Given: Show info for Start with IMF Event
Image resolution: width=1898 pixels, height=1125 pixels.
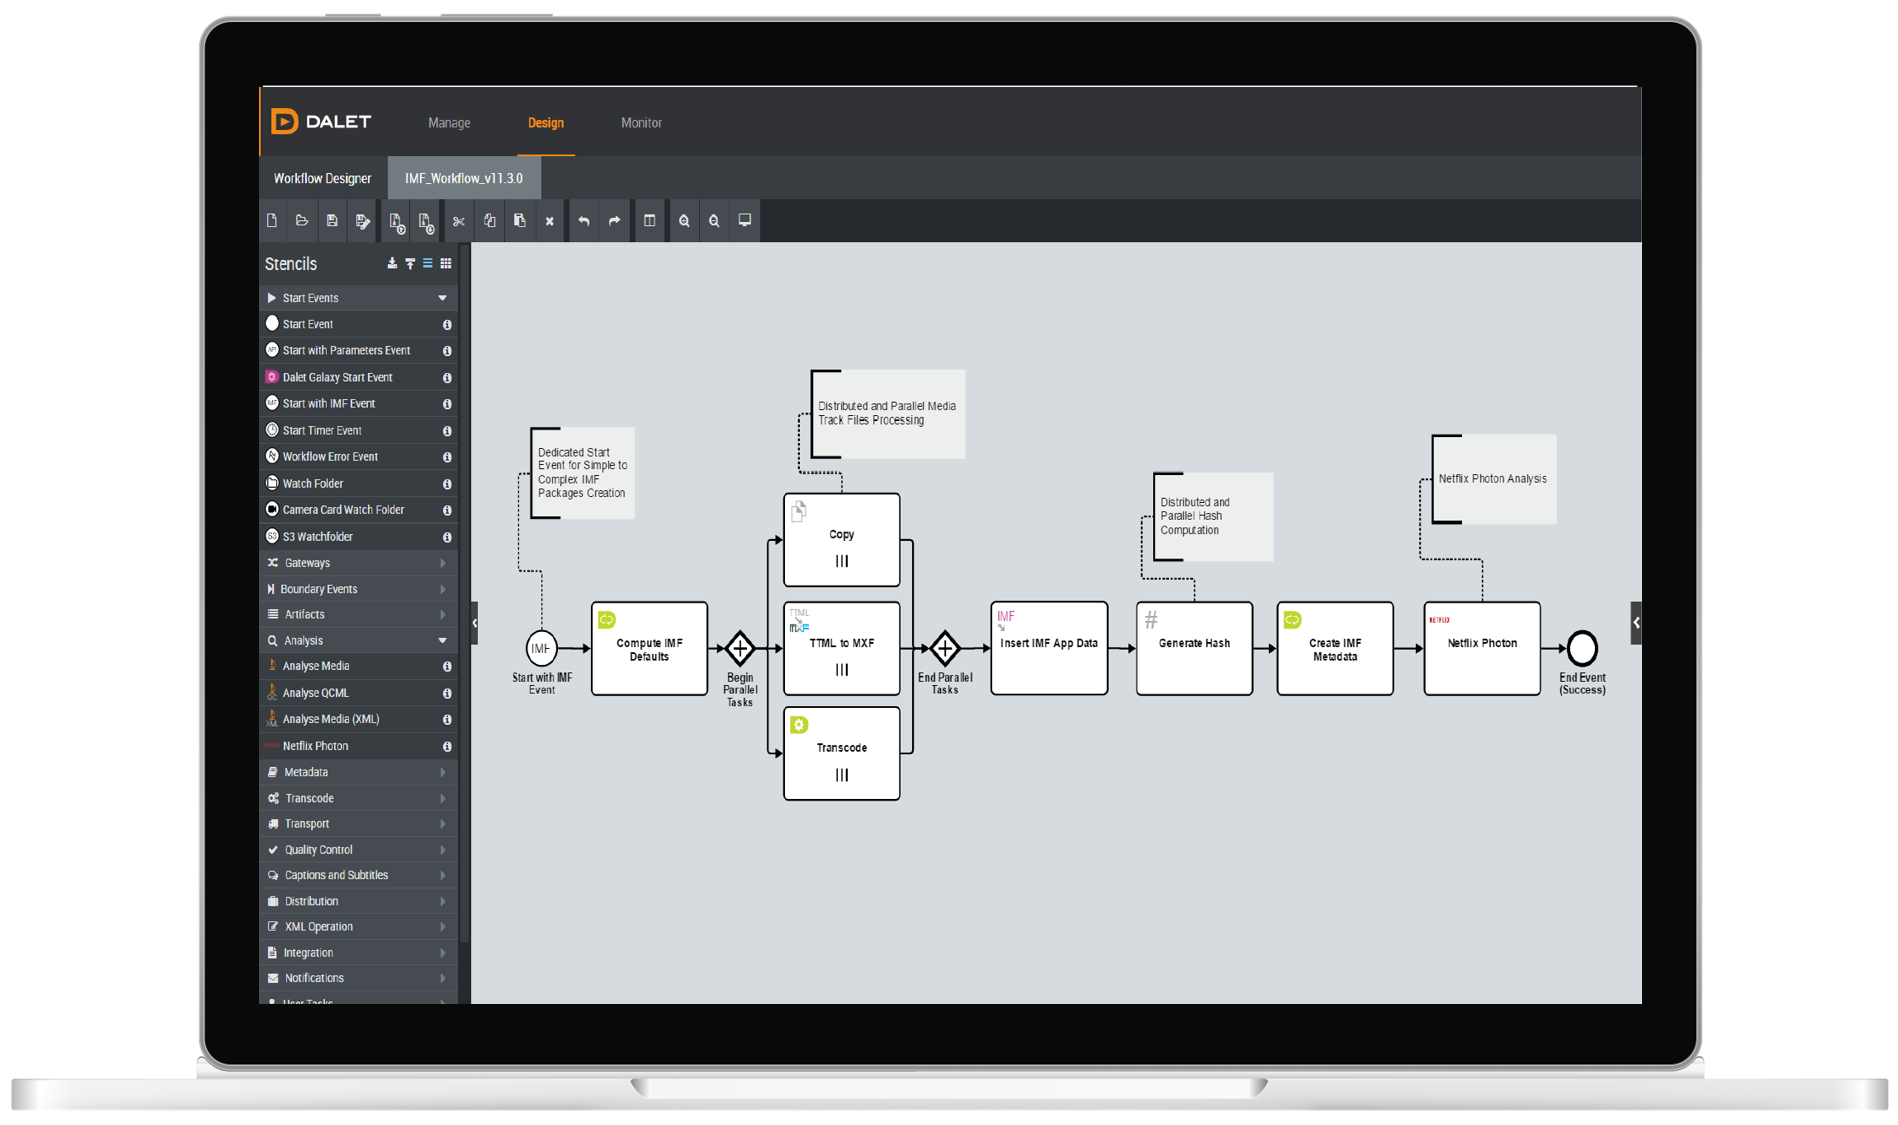Looking at the screenshot, I should 447,404.
